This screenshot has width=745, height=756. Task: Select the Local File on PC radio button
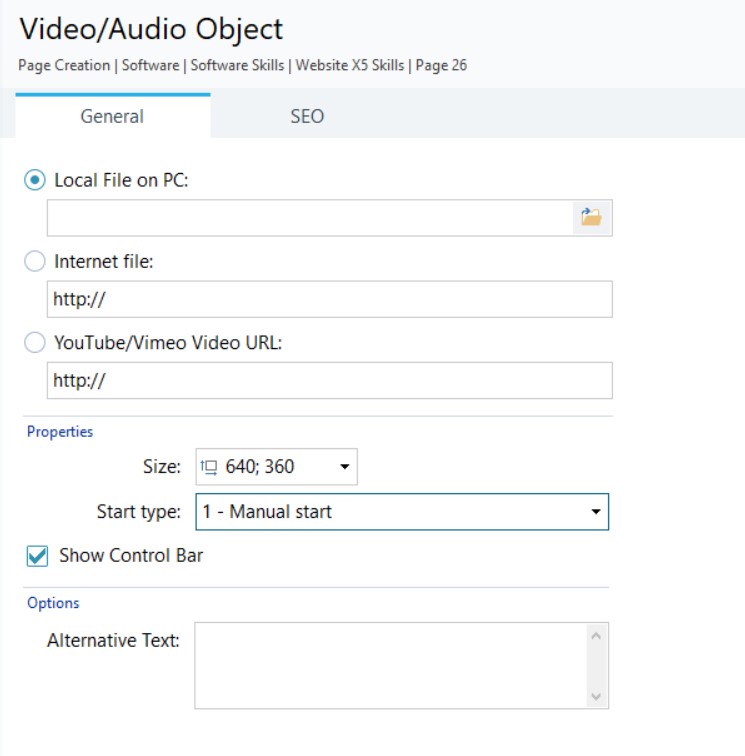35,180
